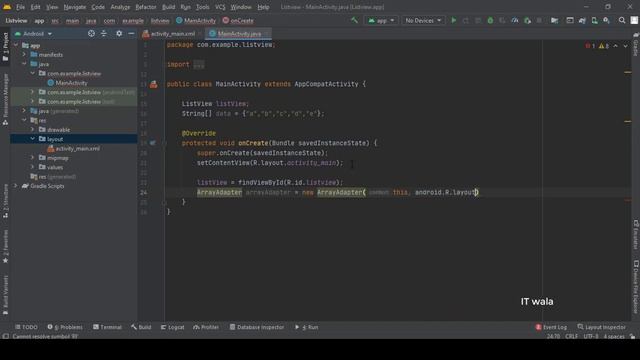Screen dimensions: 640x360
Task: Open the AVD Manager device icon
Action: (x=594, y=20)
